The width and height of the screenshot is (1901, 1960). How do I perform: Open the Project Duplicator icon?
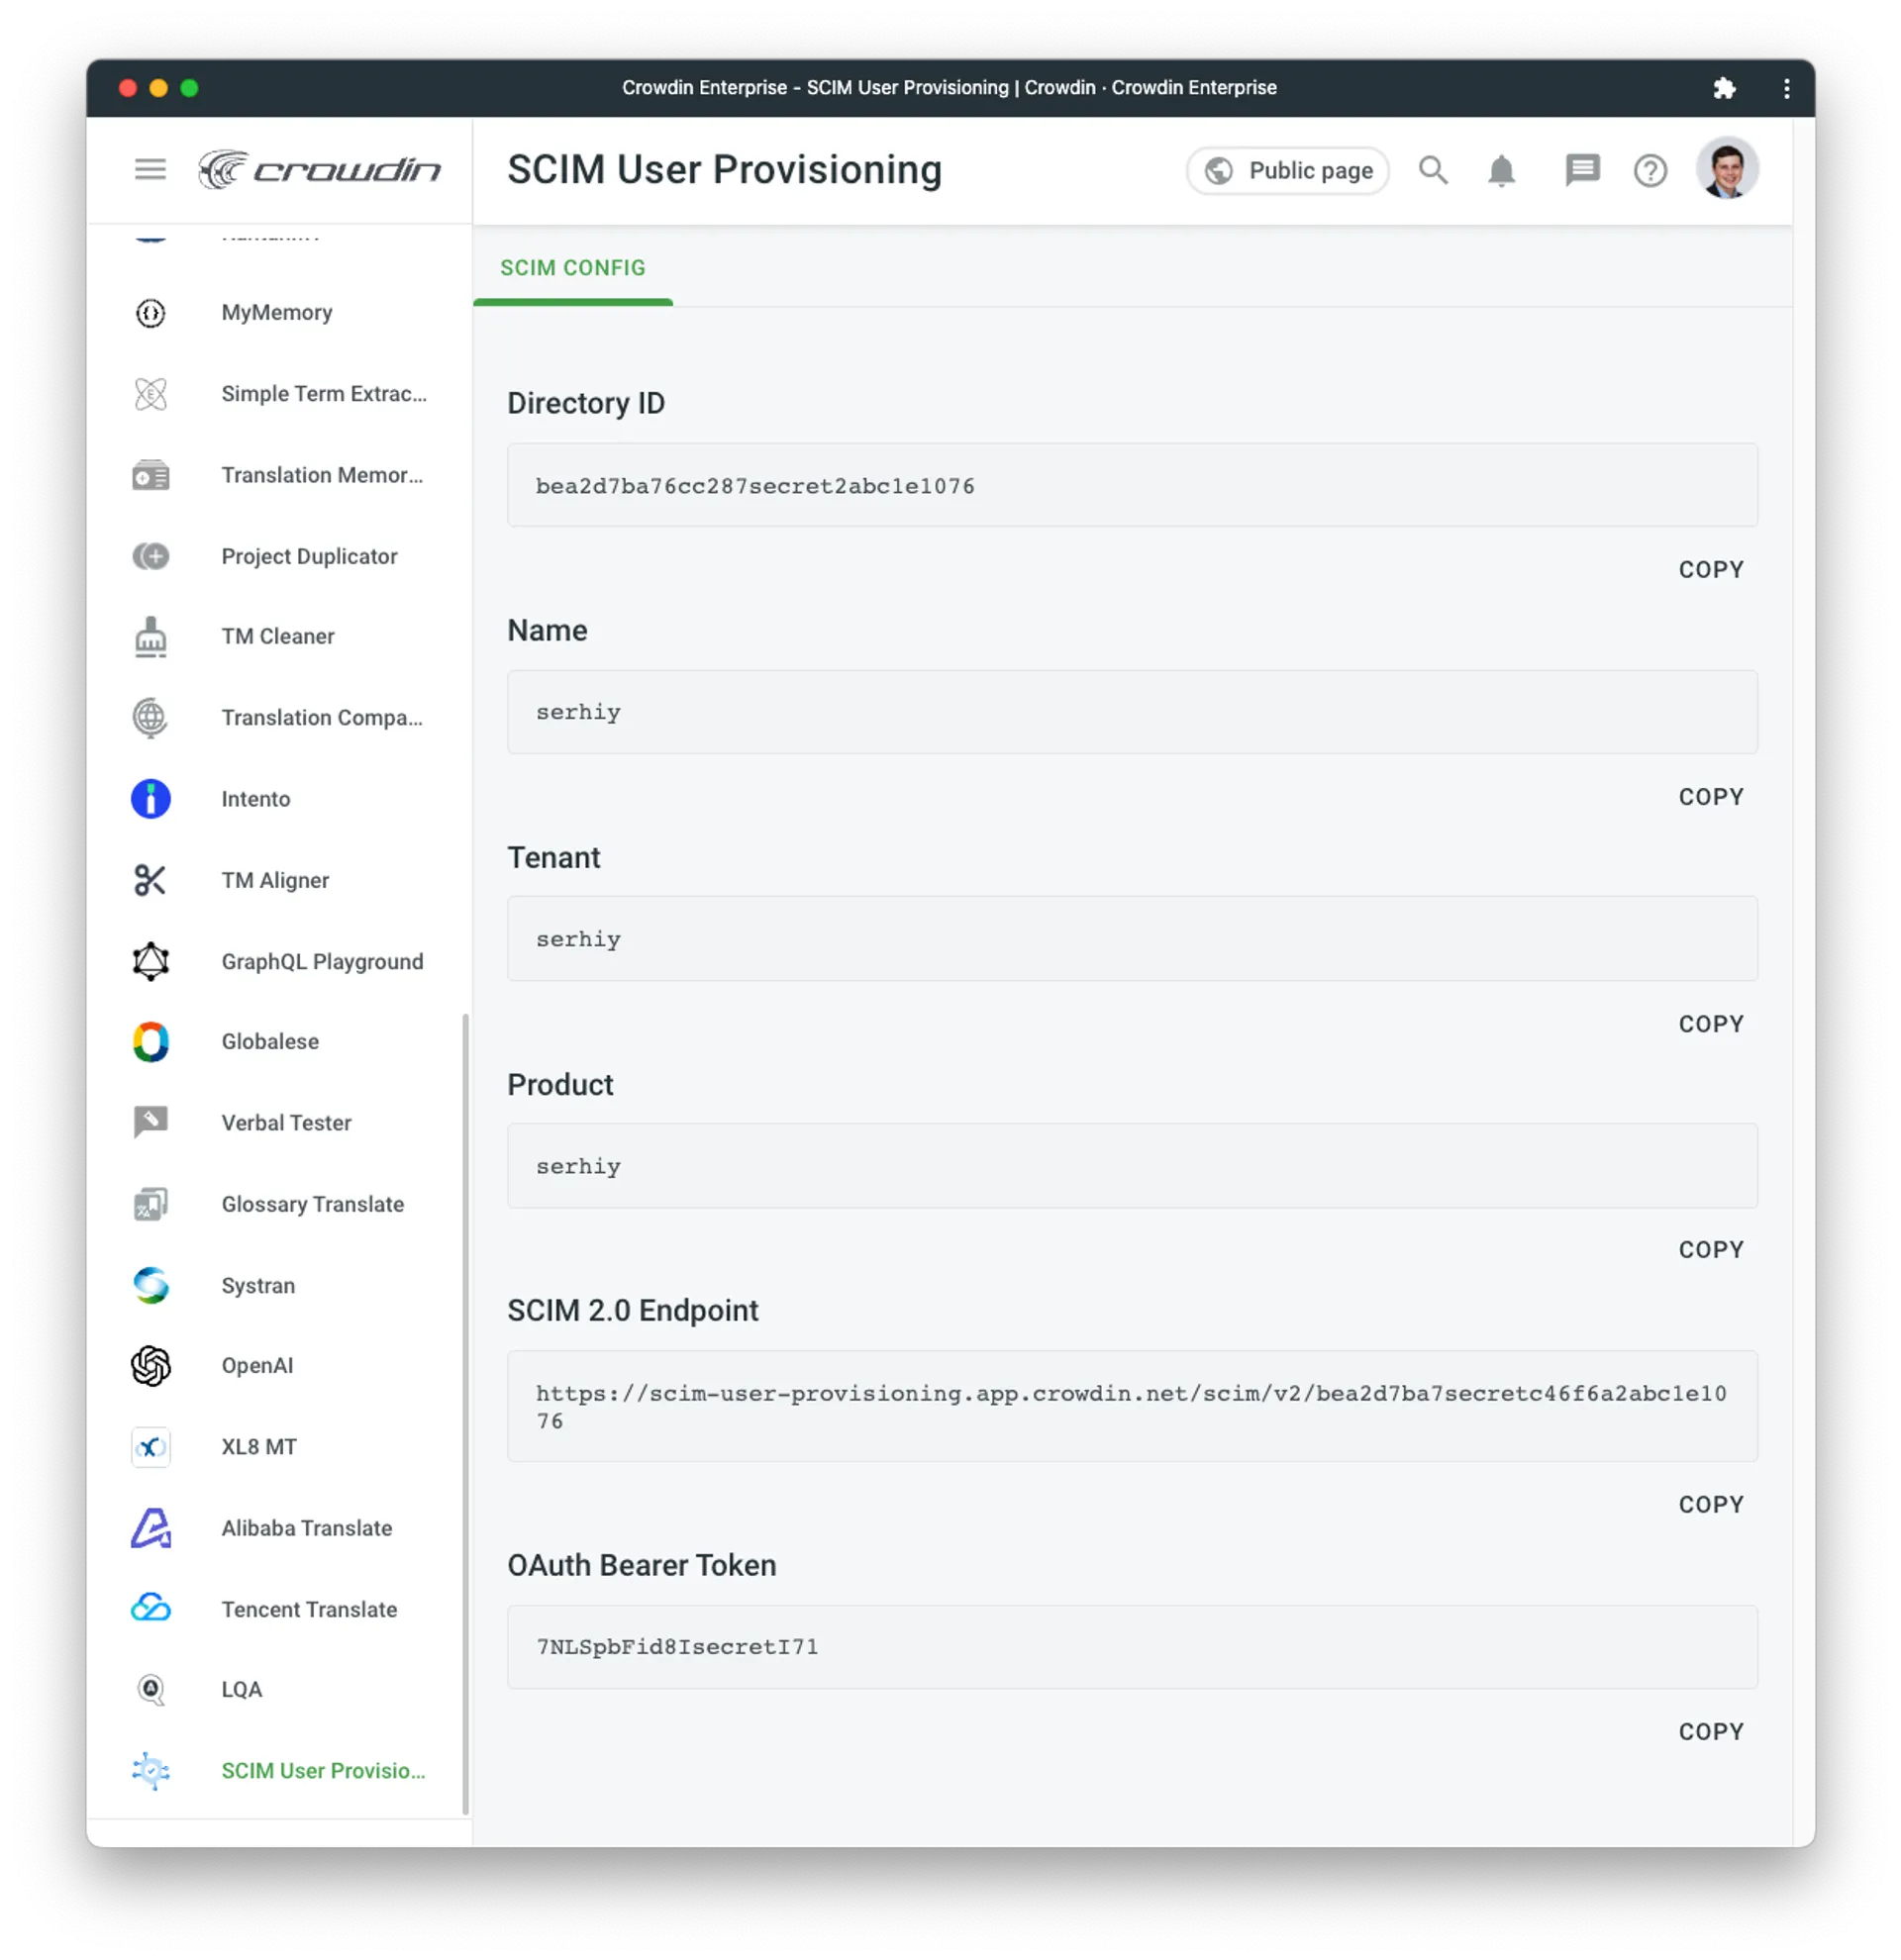click(x=150, y=556)
